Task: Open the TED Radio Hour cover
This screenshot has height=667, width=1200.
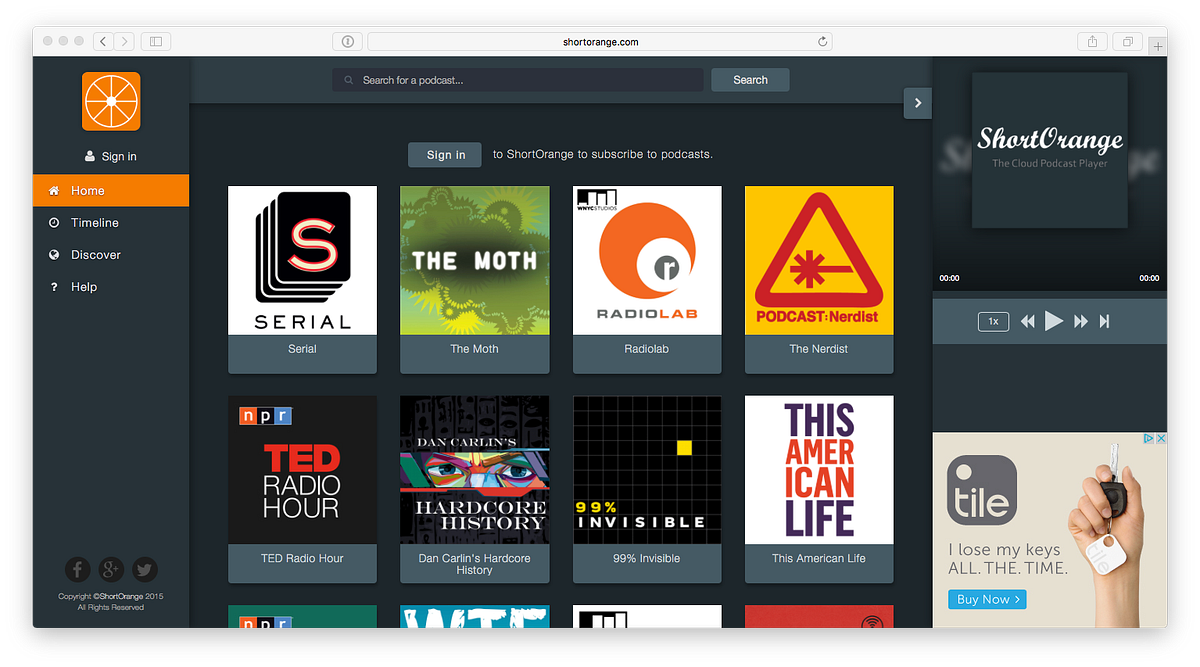Action: pyautogui.click(x=302, y=470)
